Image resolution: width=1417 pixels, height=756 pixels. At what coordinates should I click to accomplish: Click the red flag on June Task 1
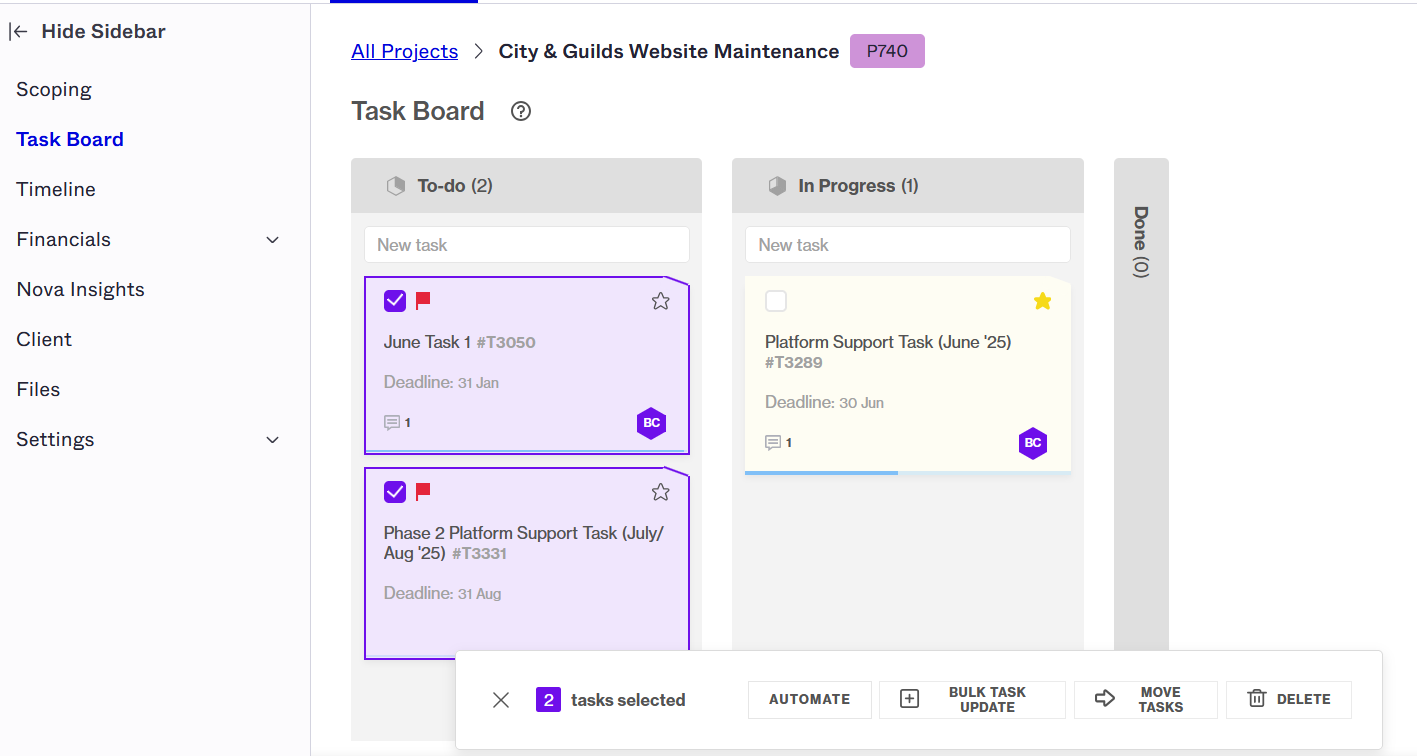[x=423, y=301]
